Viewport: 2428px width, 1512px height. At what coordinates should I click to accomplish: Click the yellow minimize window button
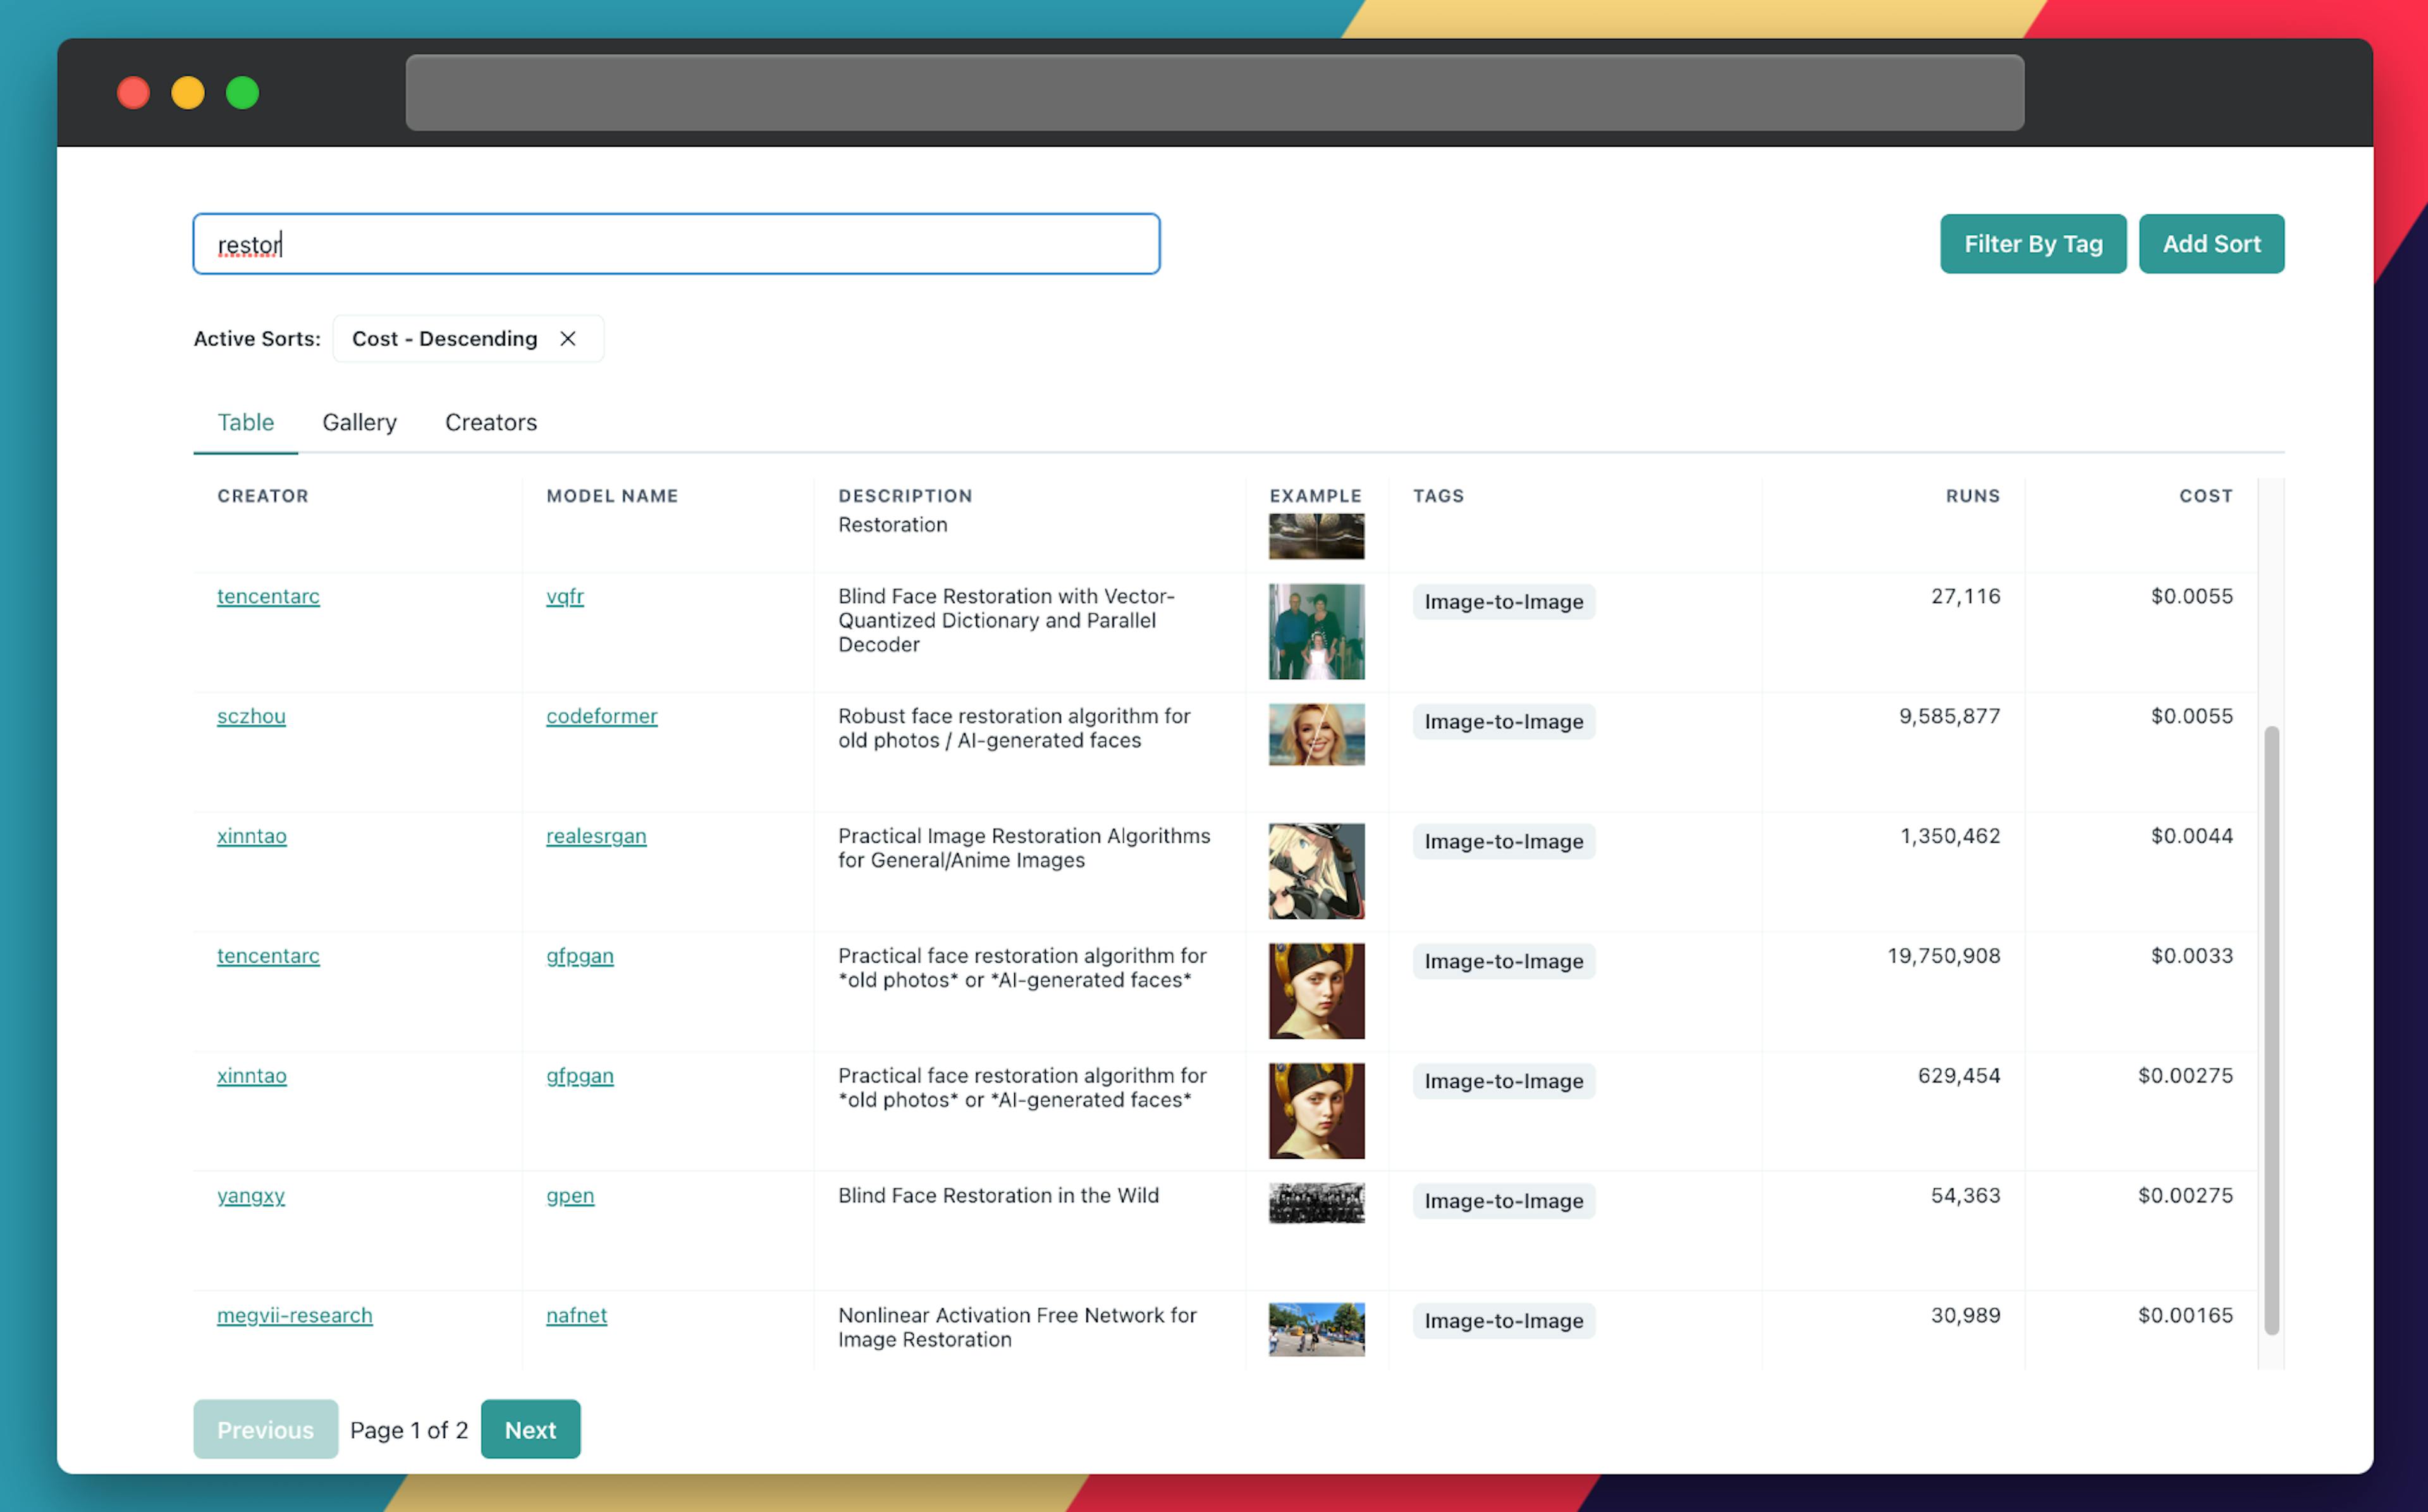tap(188, 93)
